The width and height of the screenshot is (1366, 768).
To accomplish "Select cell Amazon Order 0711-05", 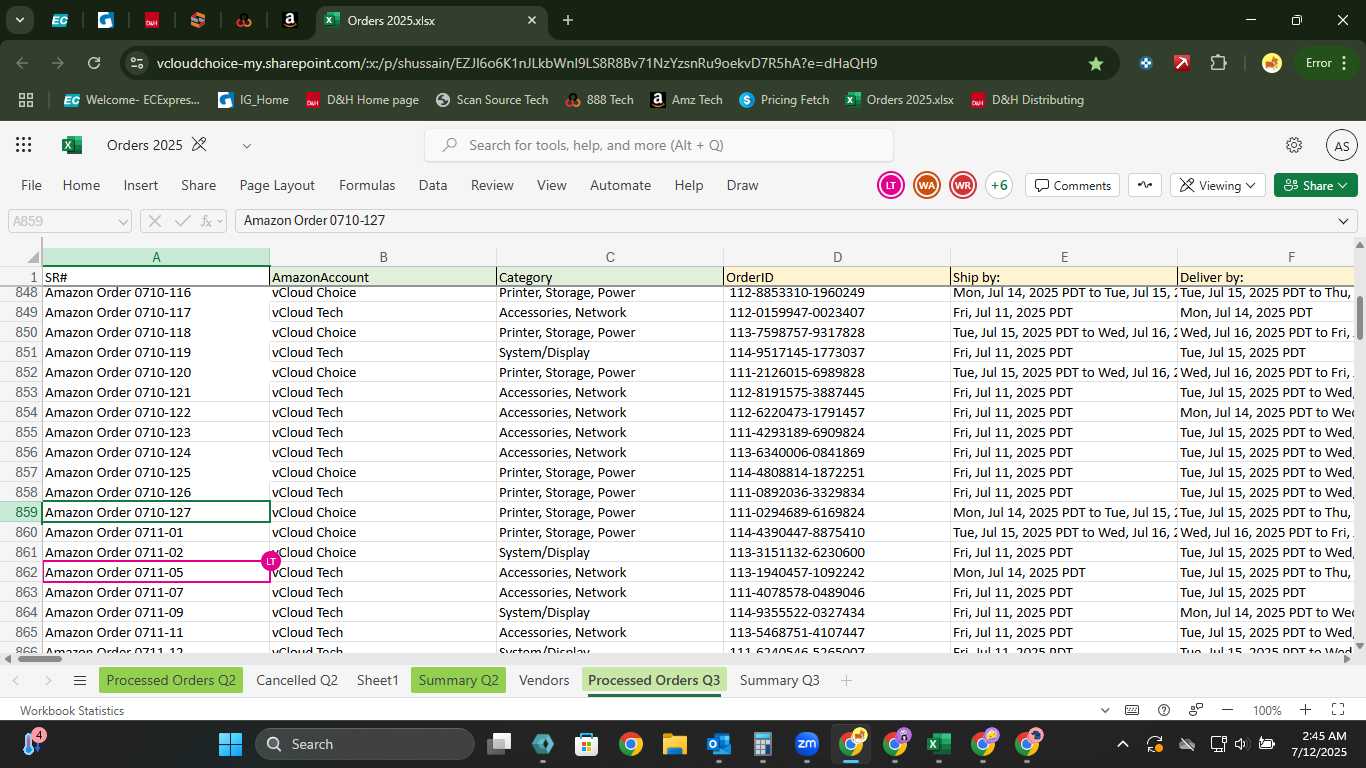I will (156, 572).
